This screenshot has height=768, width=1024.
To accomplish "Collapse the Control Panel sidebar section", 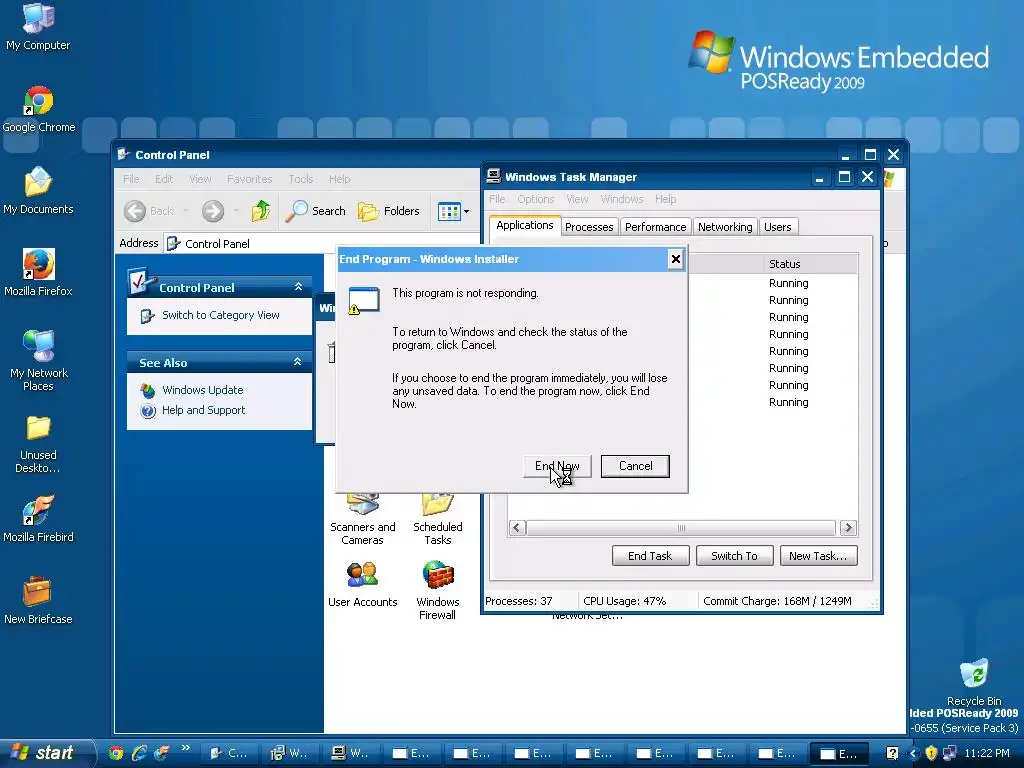I will pos(298,287).
